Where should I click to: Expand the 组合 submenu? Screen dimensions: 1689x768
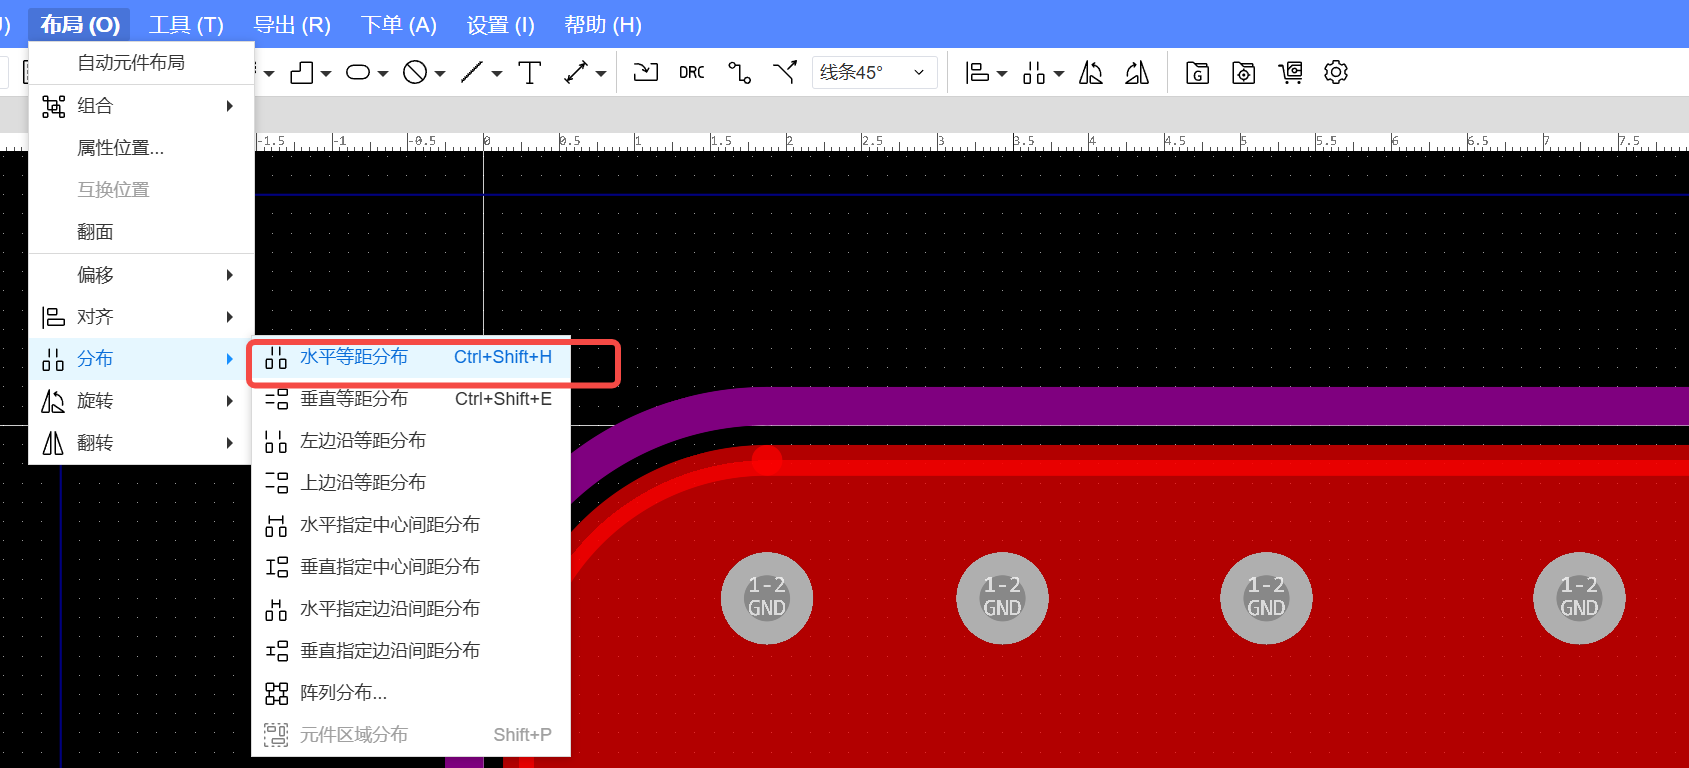(x=141, y=106)
